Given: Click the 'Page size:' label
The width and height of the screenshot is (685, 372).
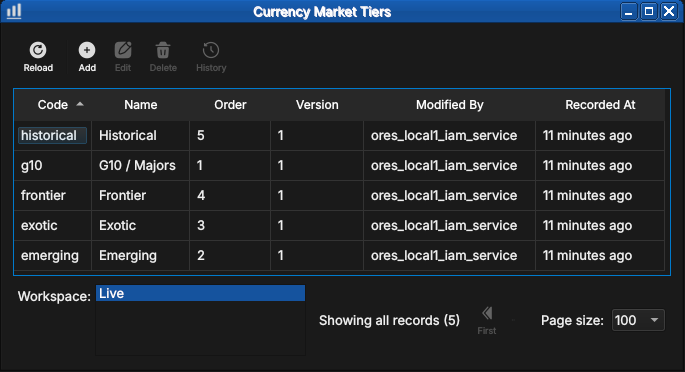Looking at the screenshot, I should 572,320.
